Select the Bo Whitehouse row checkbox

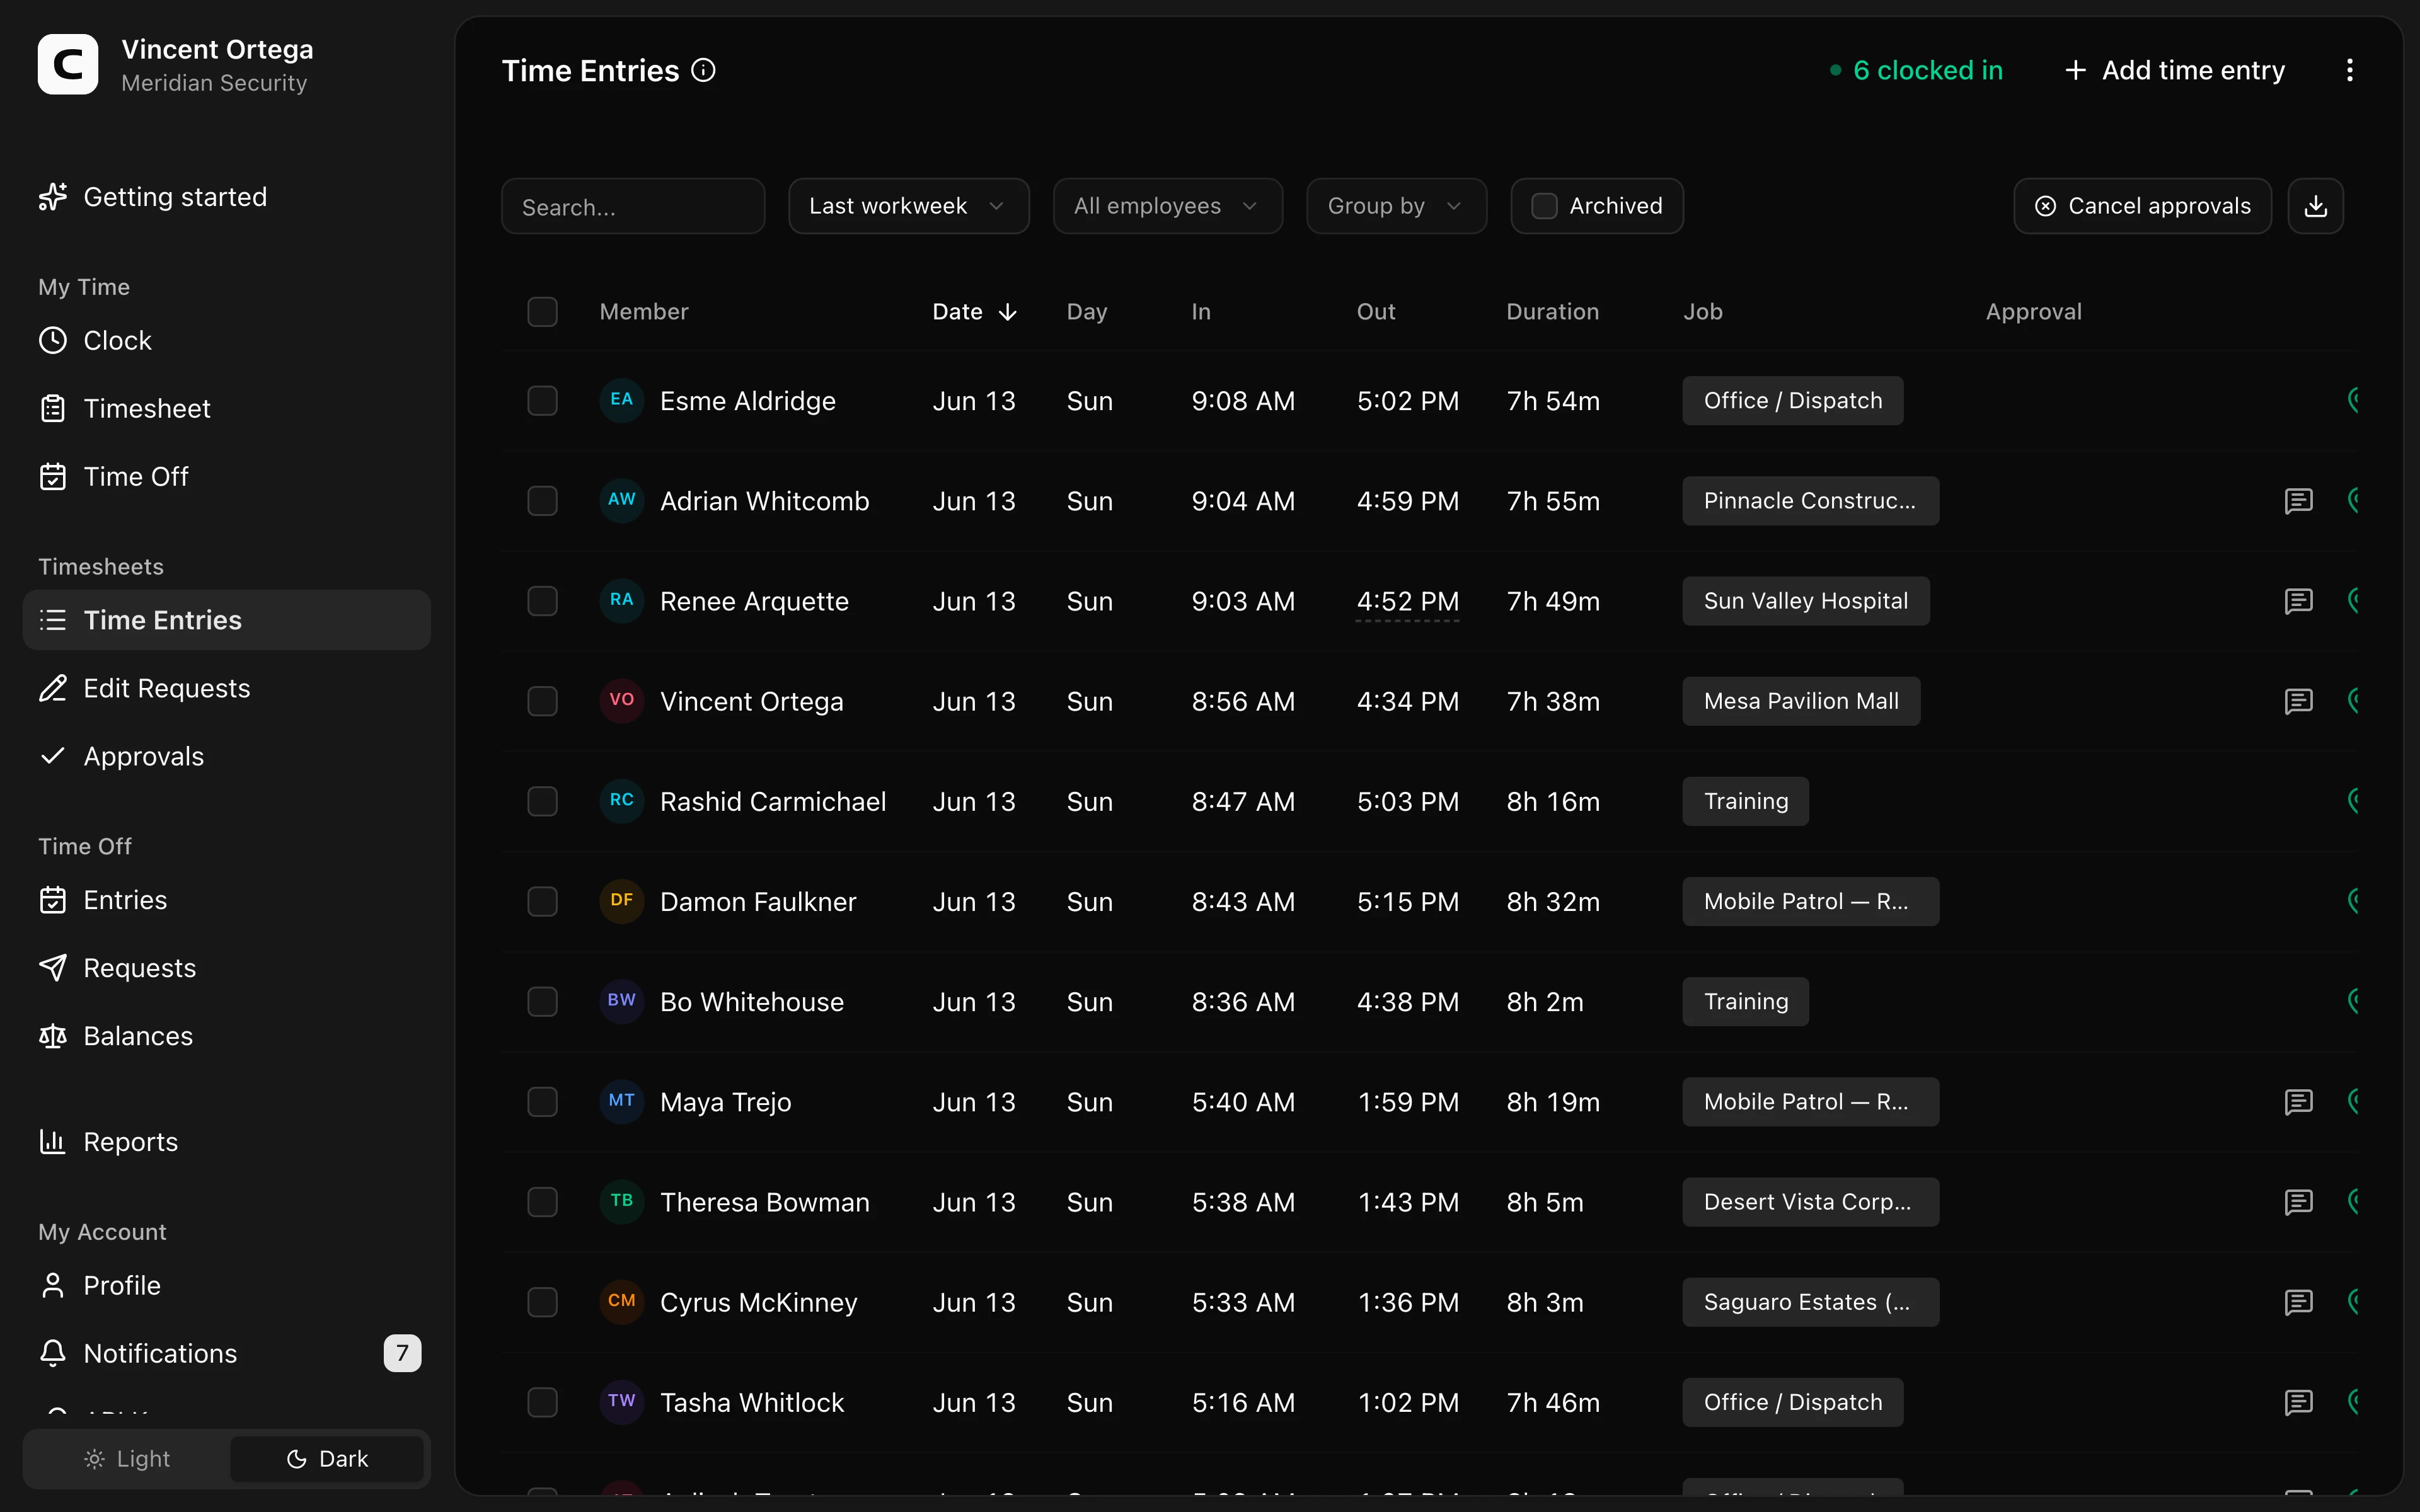click(x=542, y=1001)
